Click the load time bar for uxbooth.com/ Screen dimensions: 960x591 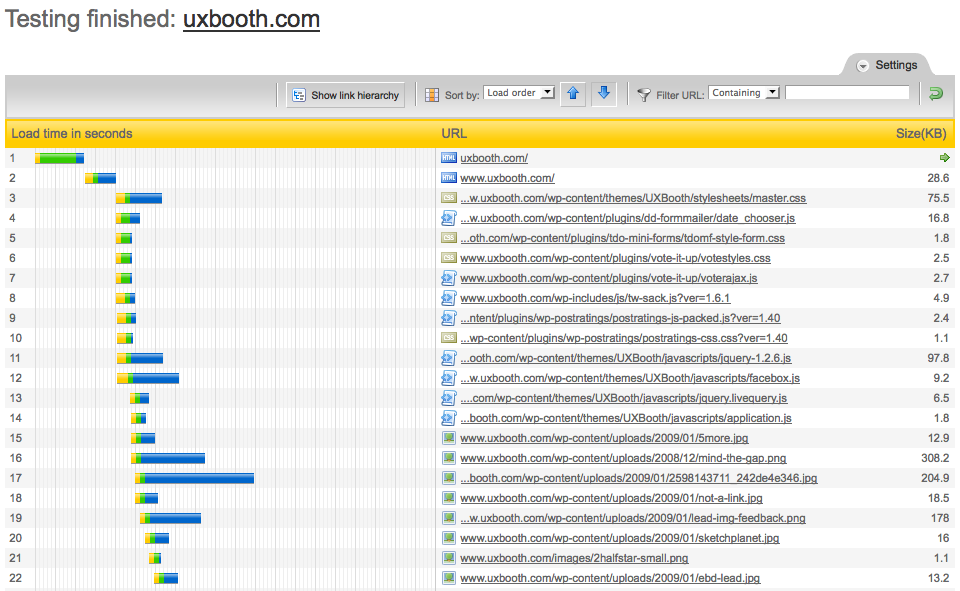pyautogui.click(x=59, y=159)
